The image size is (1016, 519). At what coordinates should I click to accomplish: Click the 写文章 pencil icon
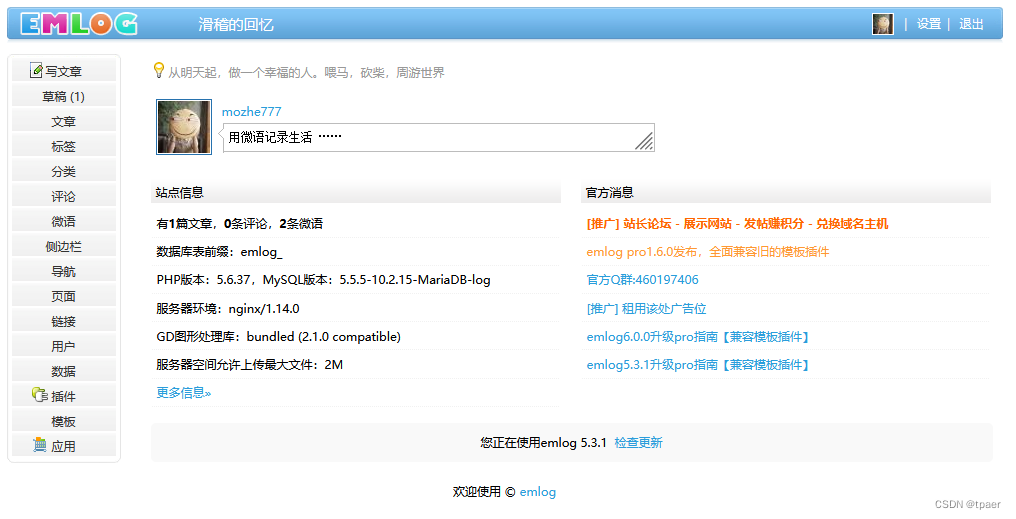tap(36, 71)
